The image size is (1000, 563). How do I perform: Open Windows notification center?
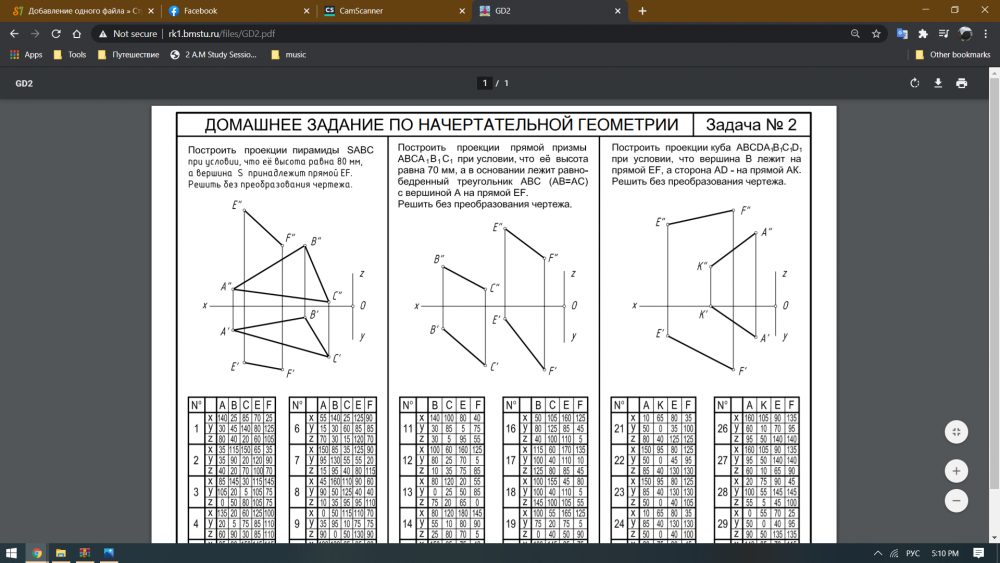point(978,553)
